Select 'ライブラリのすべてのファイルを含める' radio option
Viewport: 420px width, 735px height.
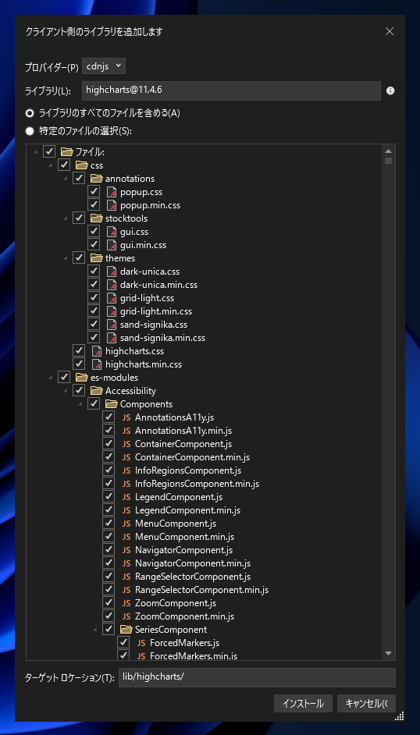click(30, 113)
